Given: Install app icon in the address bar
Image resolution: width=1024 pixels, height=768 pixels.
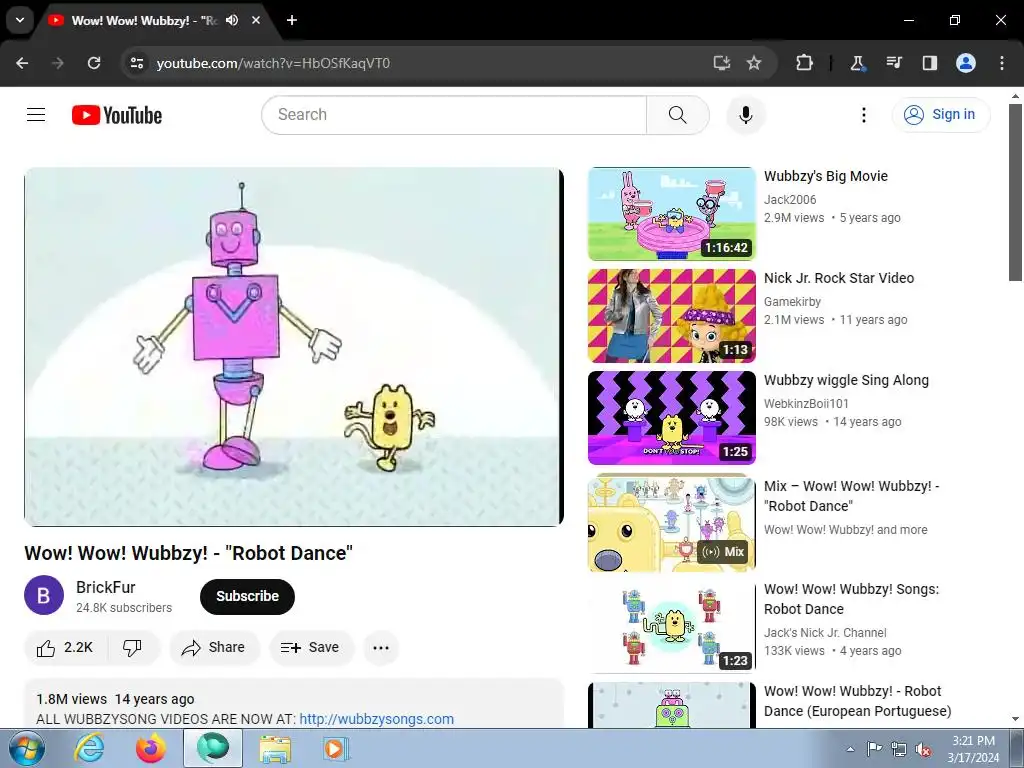Looking at the screenshot, I should (x=721, y=63).
